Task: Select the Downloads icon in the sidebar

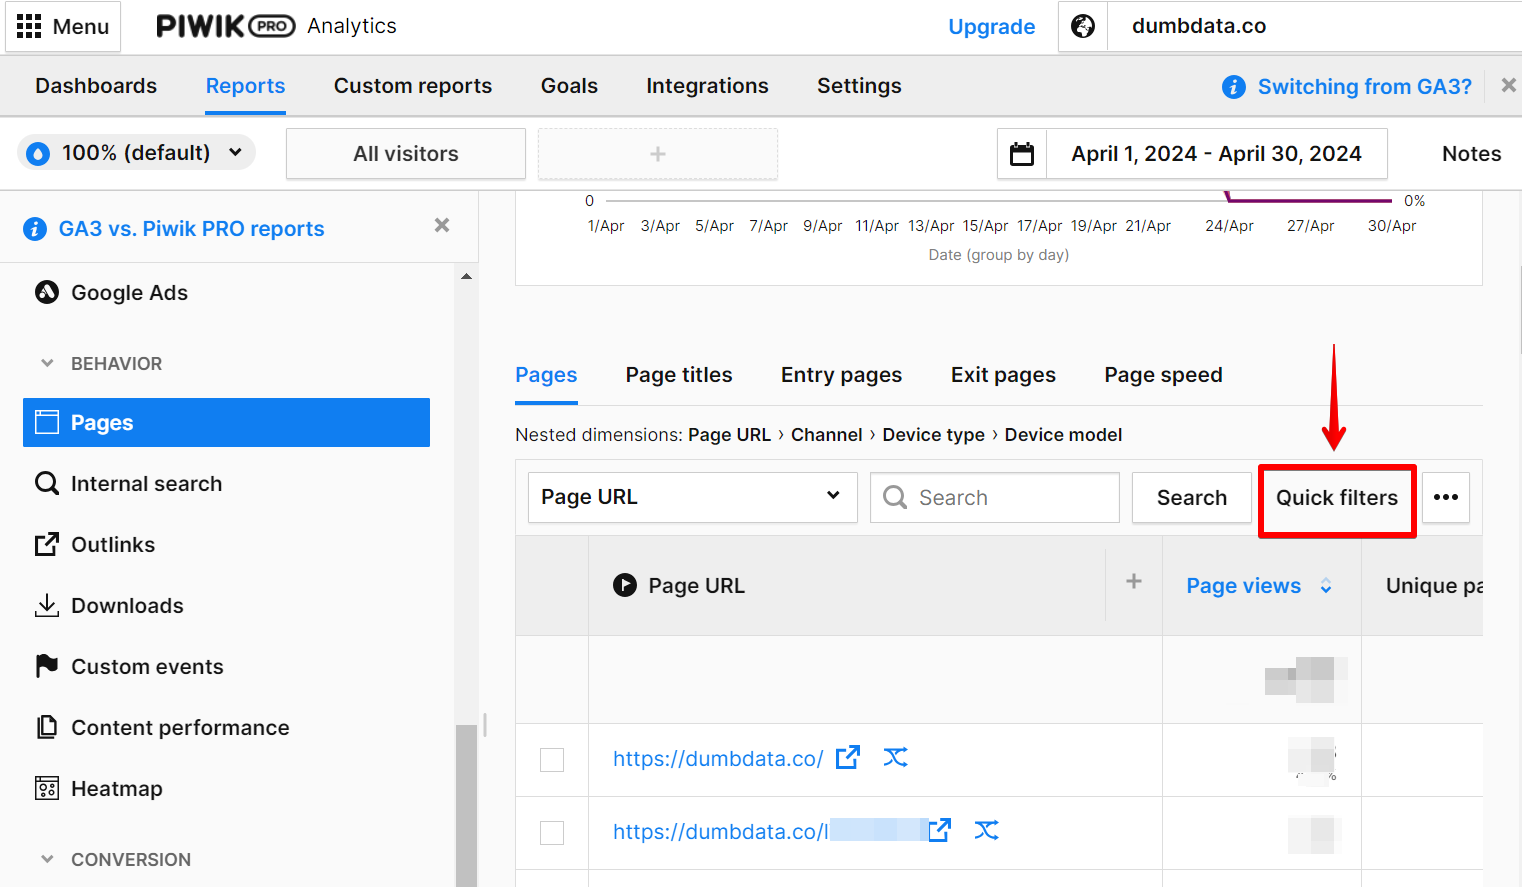Action: click(x=47, y=605)
